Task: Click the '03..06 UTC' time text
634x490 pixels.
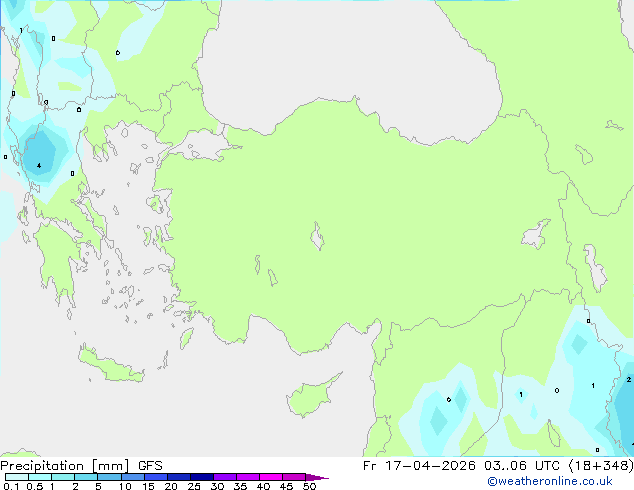Action: click(x=522, y=466)
